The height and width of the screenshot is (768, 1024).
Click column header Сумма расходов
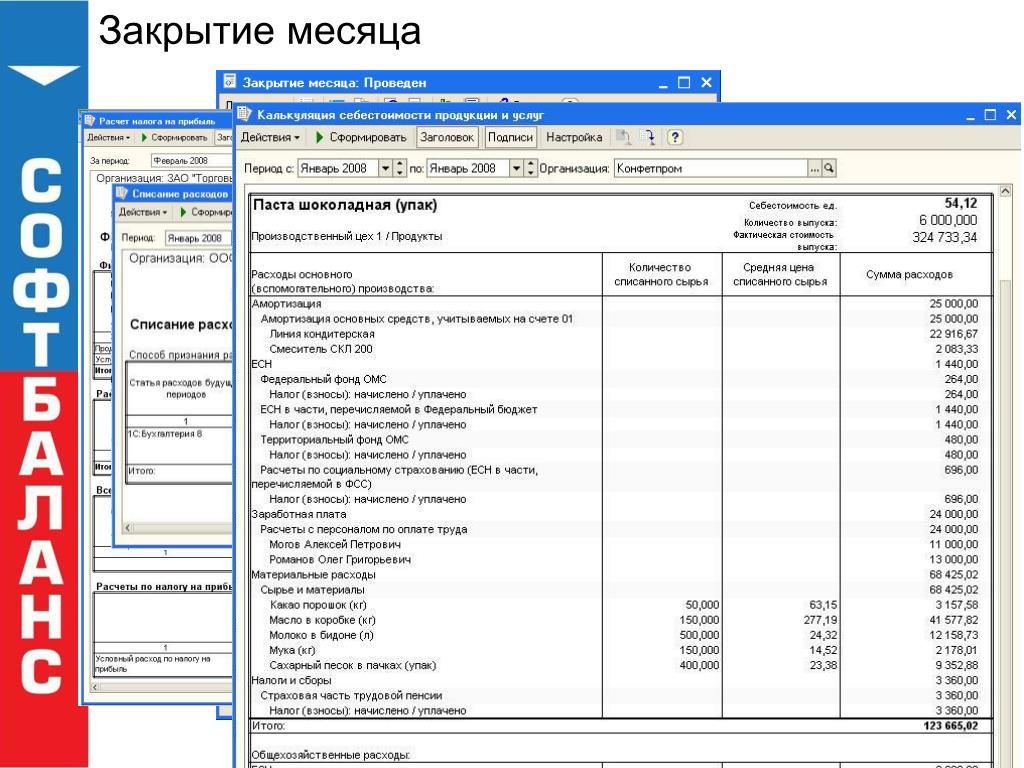tap(909, 274)
